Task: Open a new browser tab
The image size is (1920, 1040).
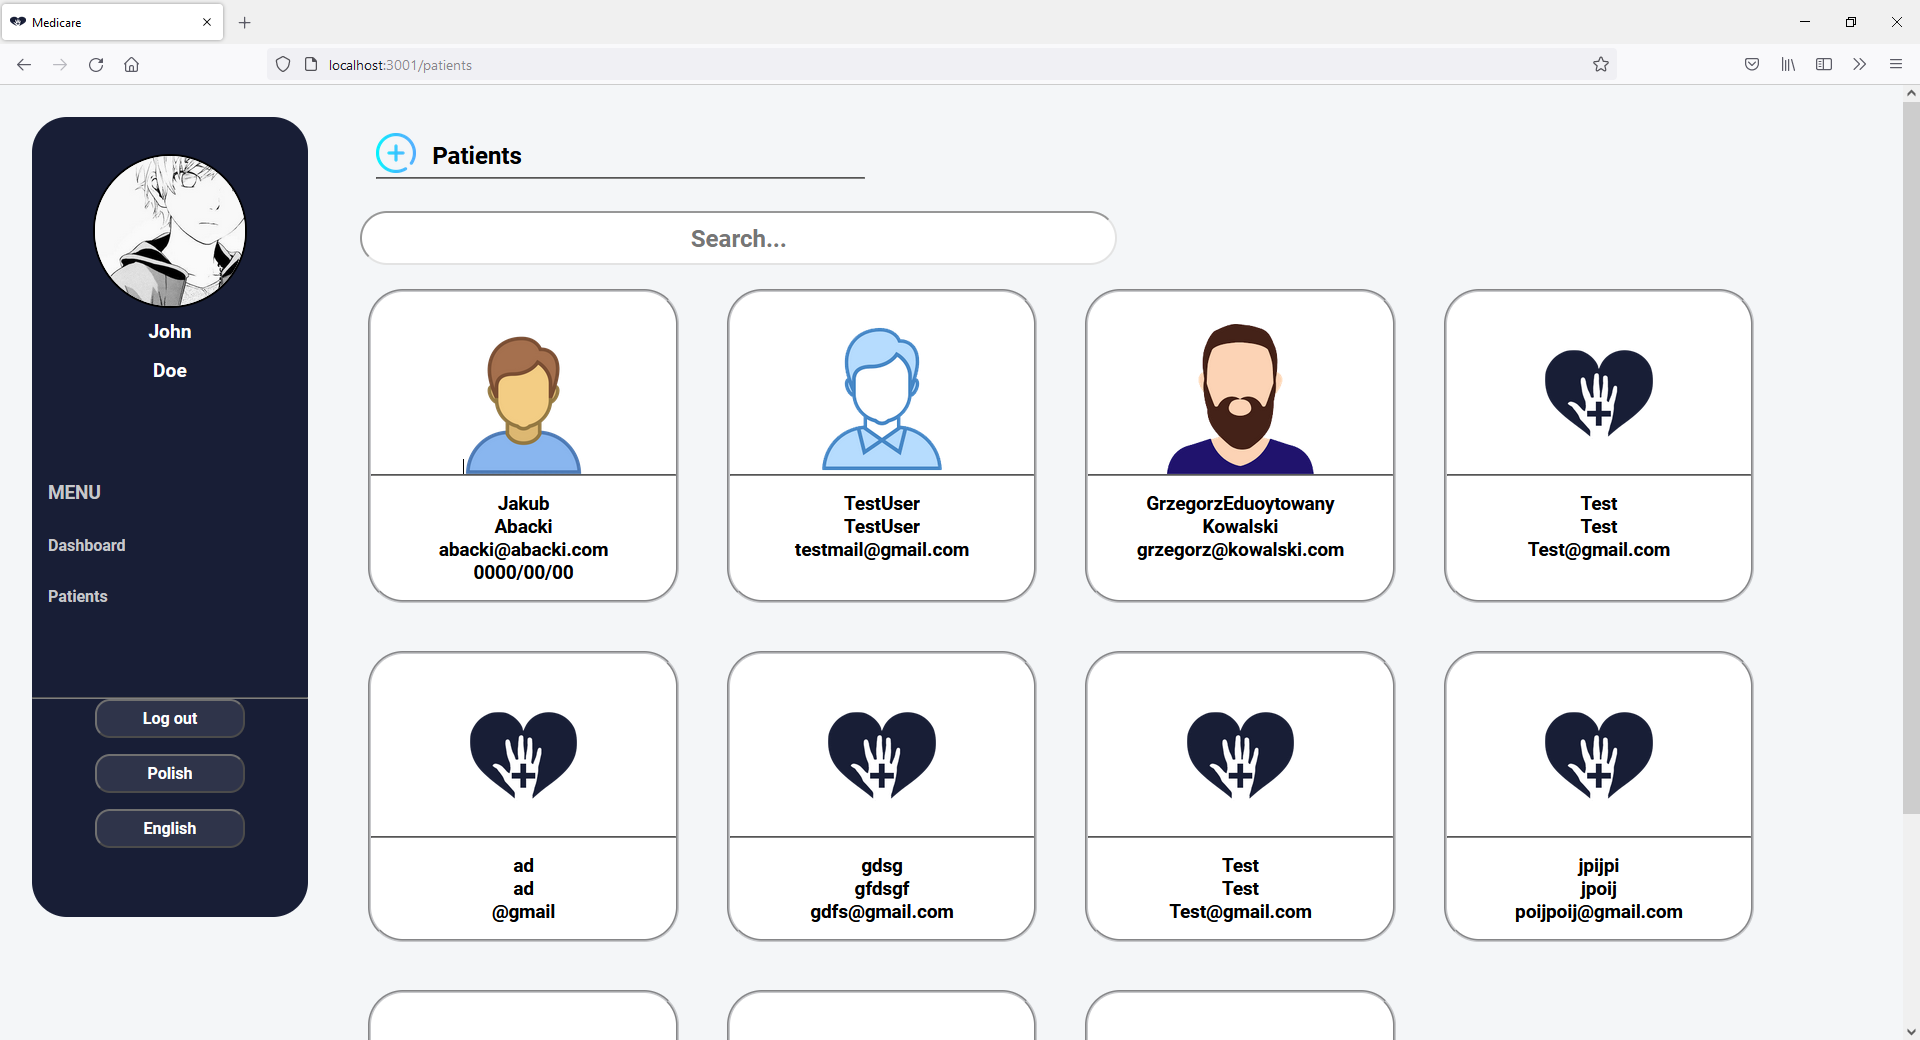Action: [244, 22]
